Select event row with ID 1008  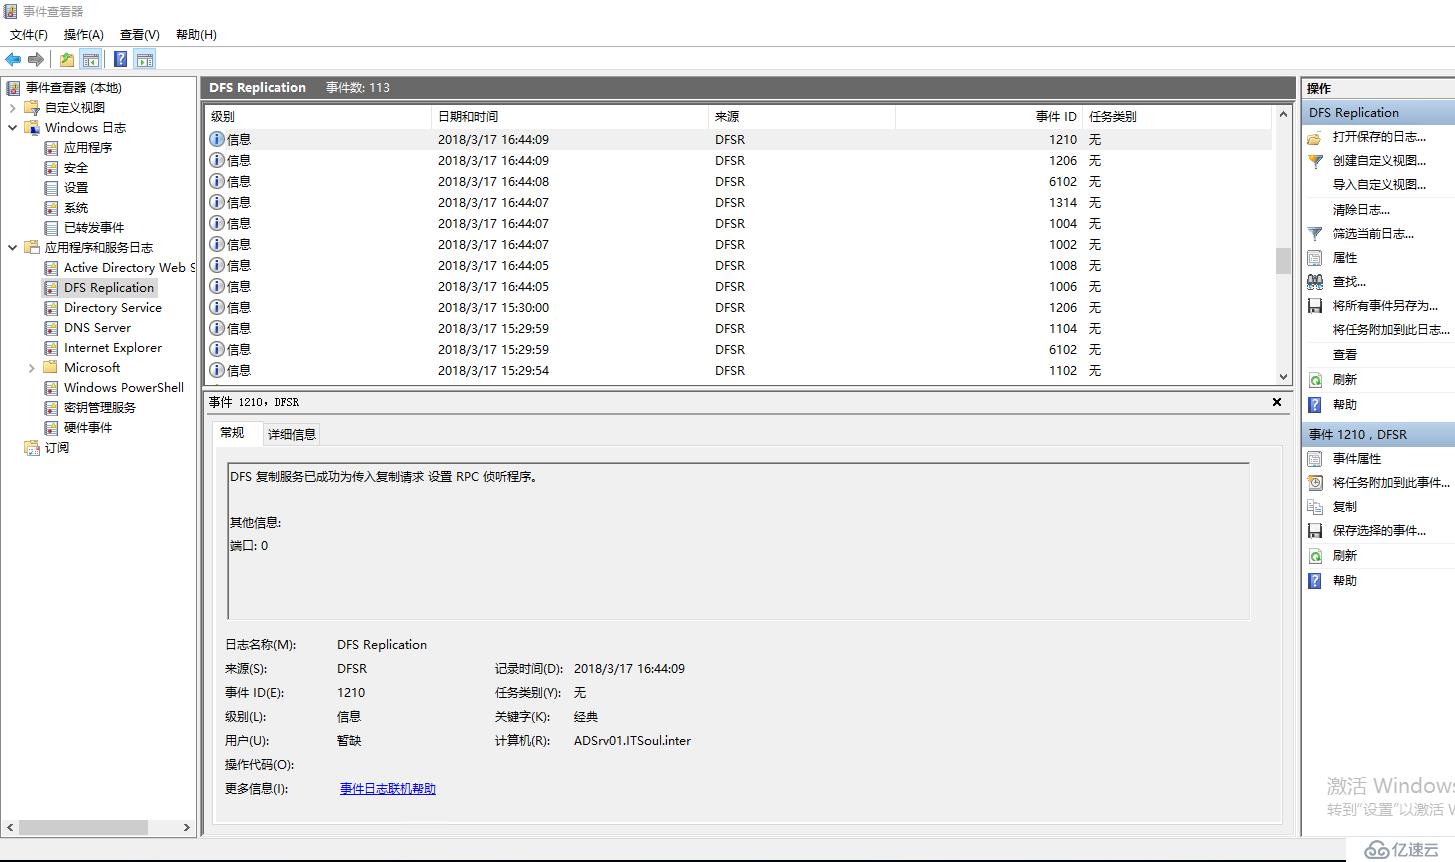tap(738, 266)
